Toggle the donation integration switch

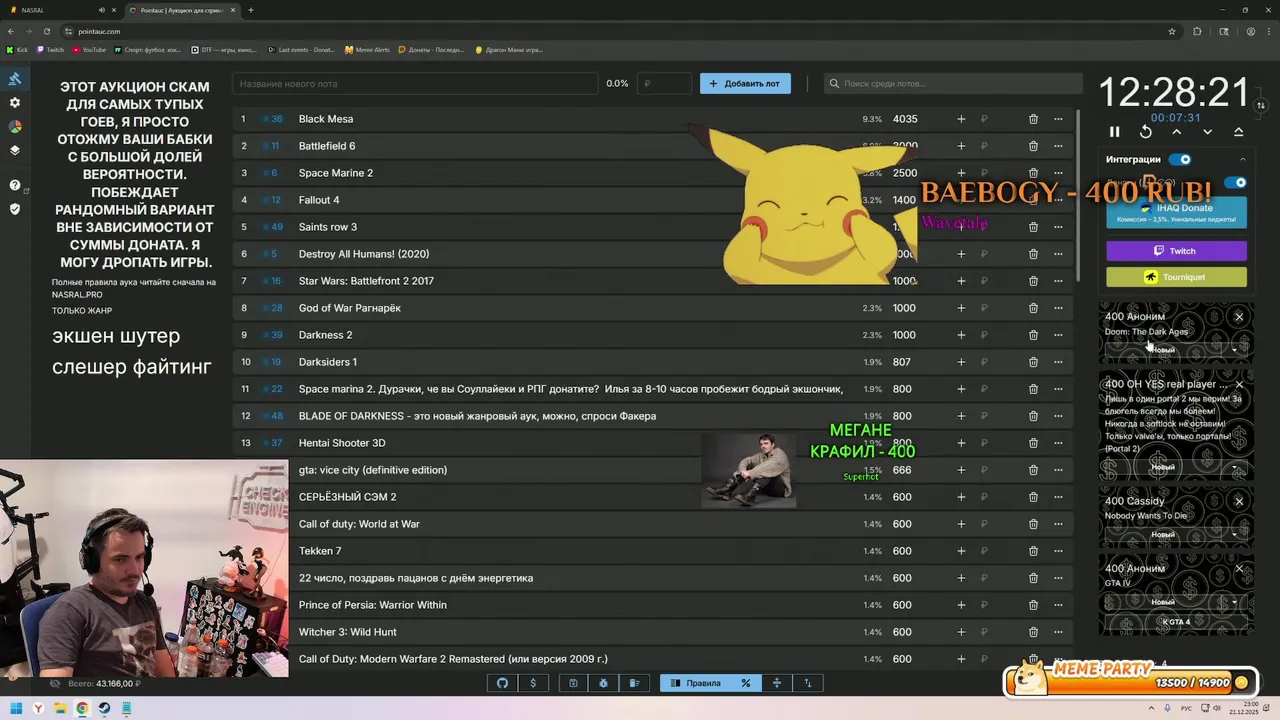tap(1236, 183)
